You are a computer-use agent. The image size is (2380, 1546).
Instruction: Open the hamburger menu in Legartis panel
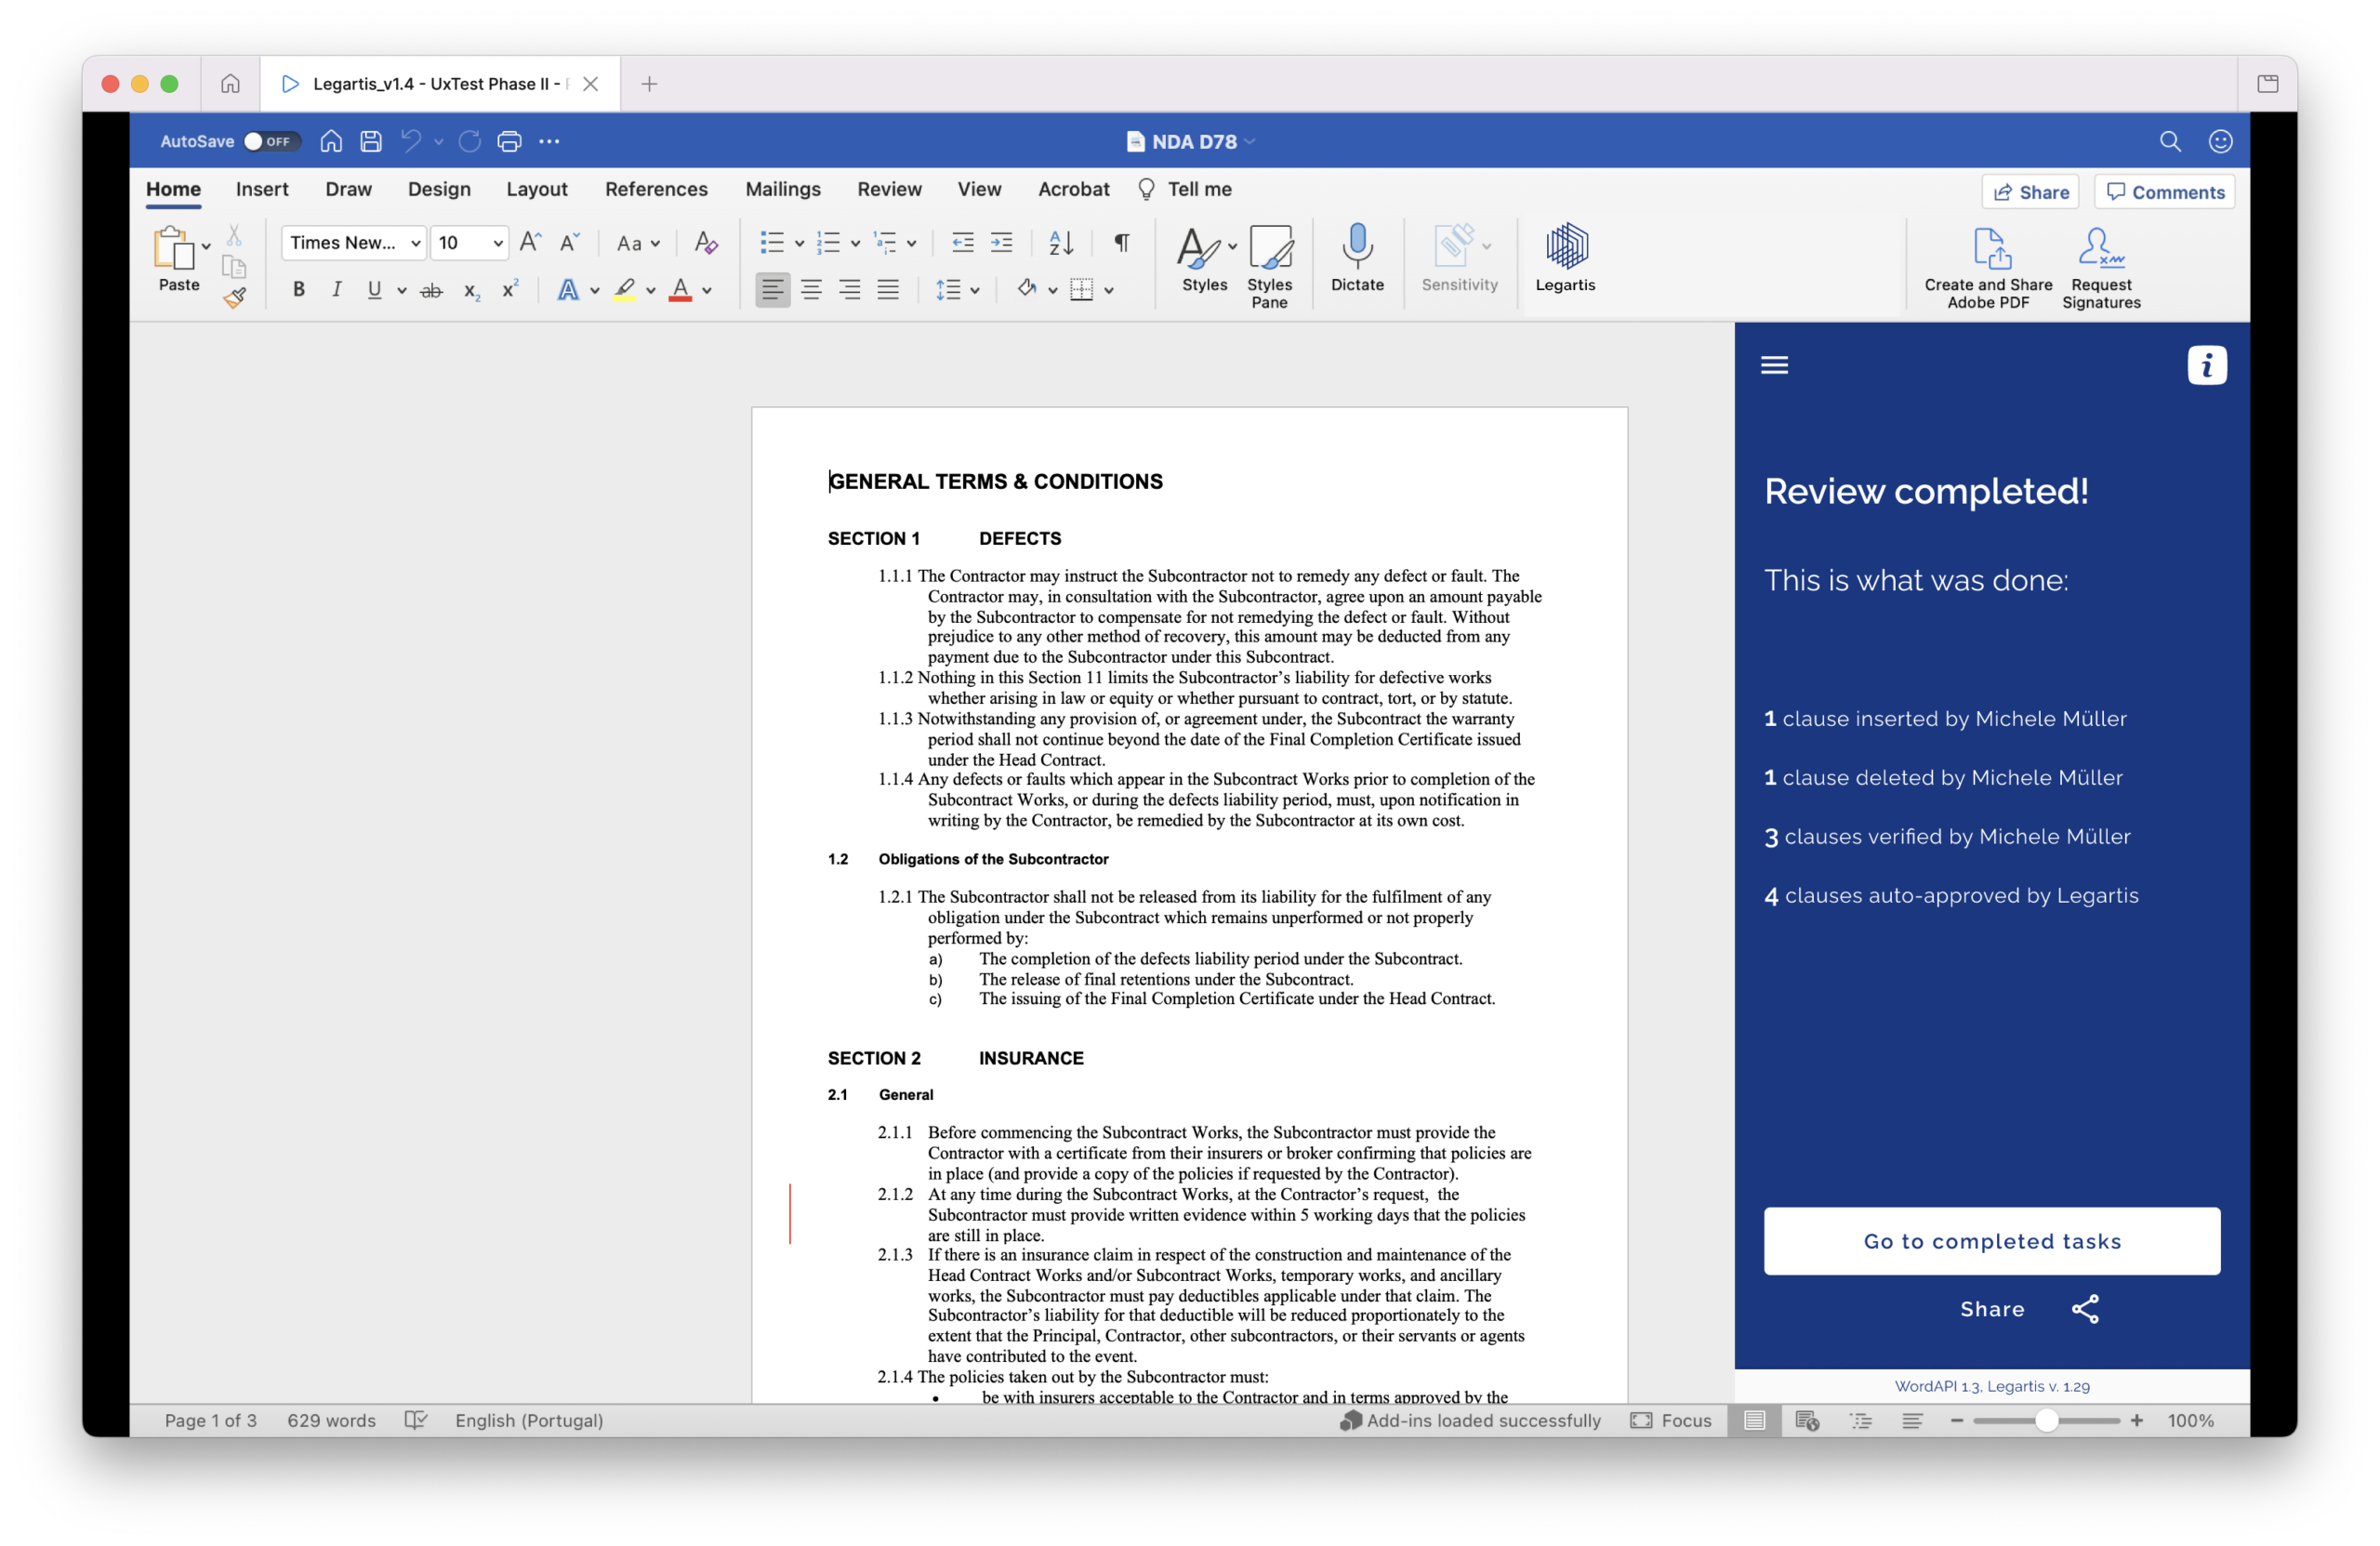1774,366
